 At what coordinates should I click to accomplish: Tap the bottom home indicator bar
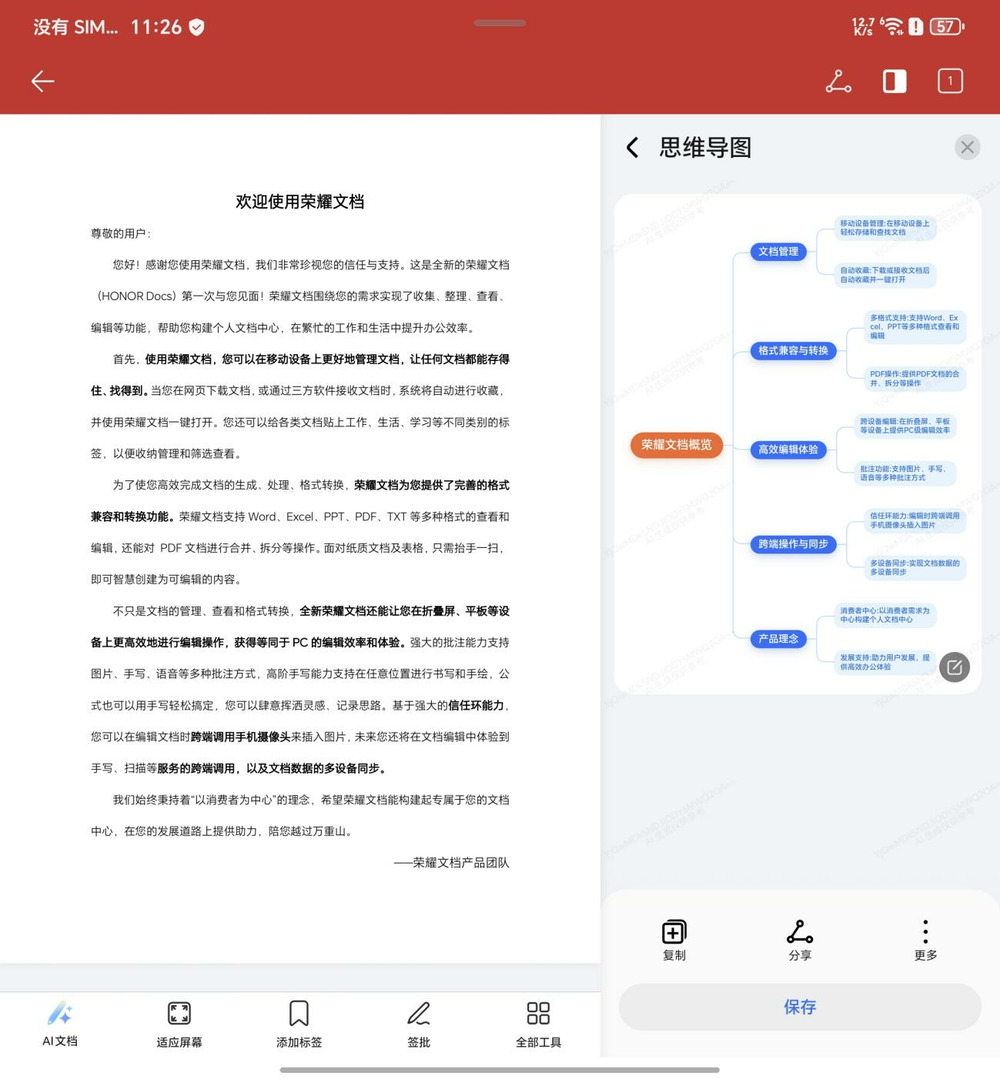500,1070
